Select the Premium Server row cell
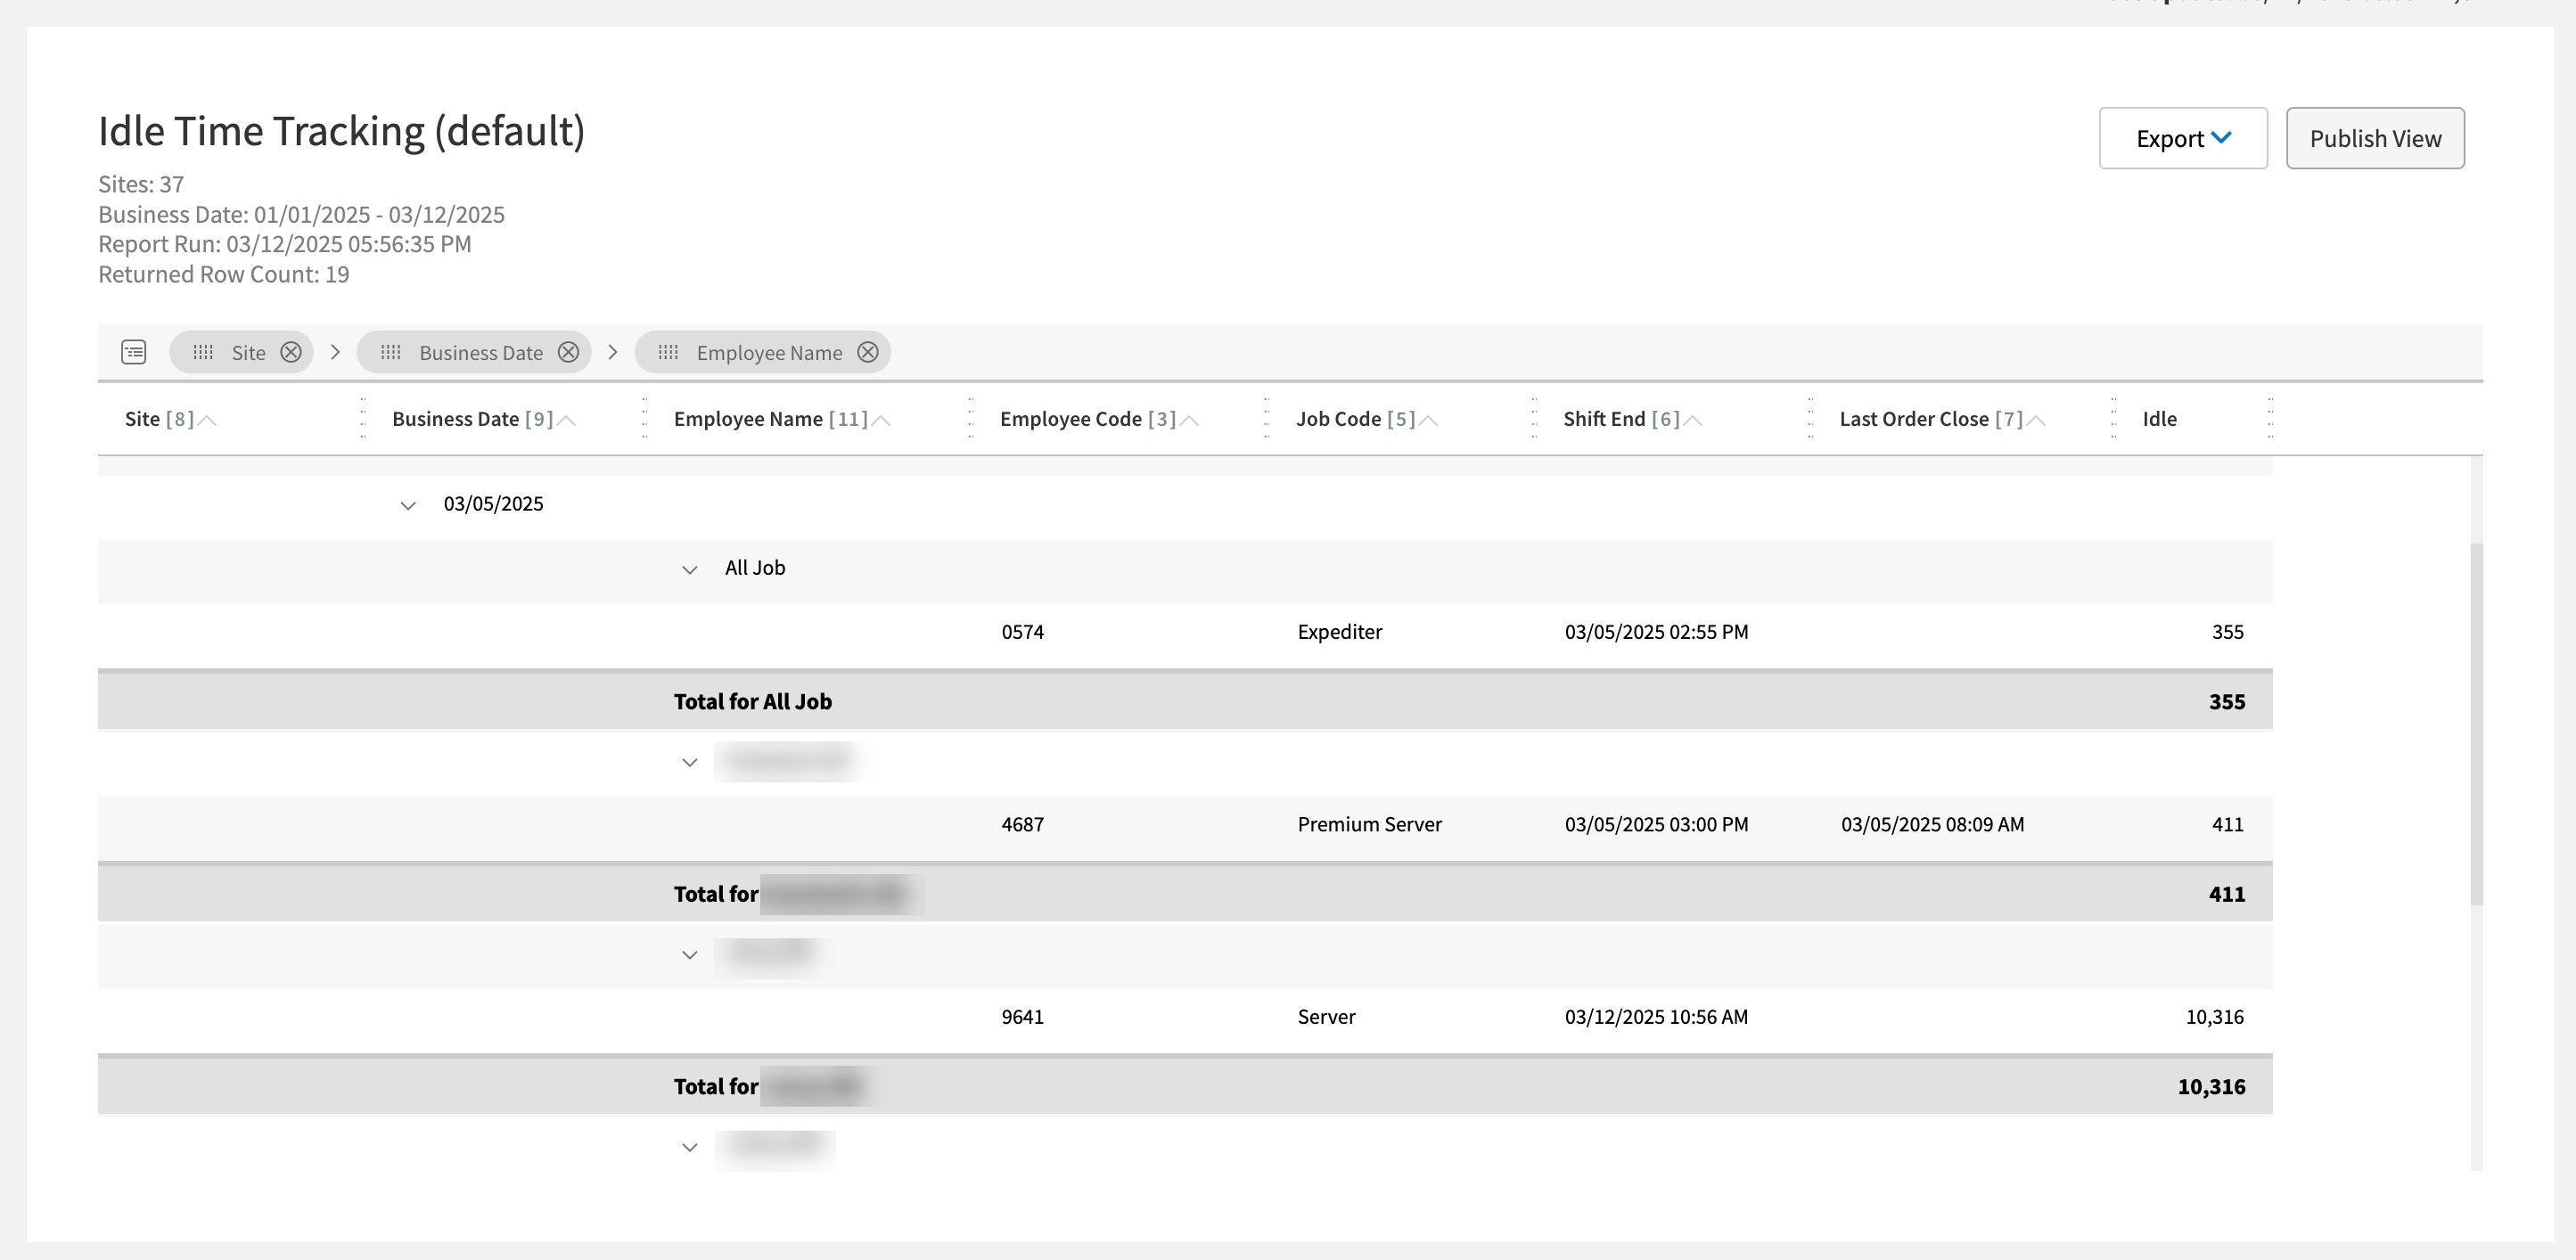Viewport: 2576px width, 1260px height. pos(1369,825)
